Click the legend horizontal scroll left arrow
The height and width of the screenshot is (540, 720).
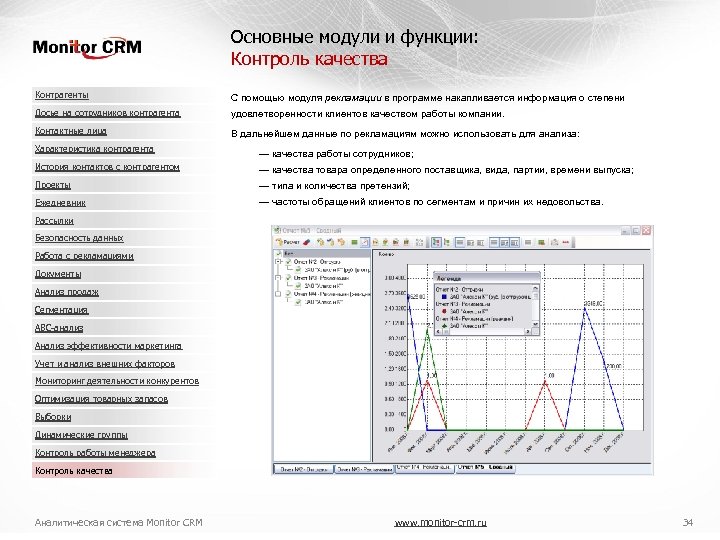pyautogui.click(x=439, y=332)
